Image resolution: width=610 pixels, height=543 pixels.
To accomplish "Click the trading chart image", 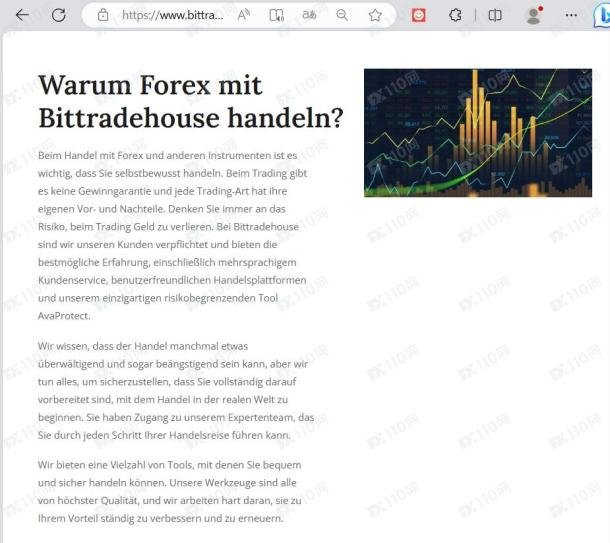I will [x=478, y=133].
